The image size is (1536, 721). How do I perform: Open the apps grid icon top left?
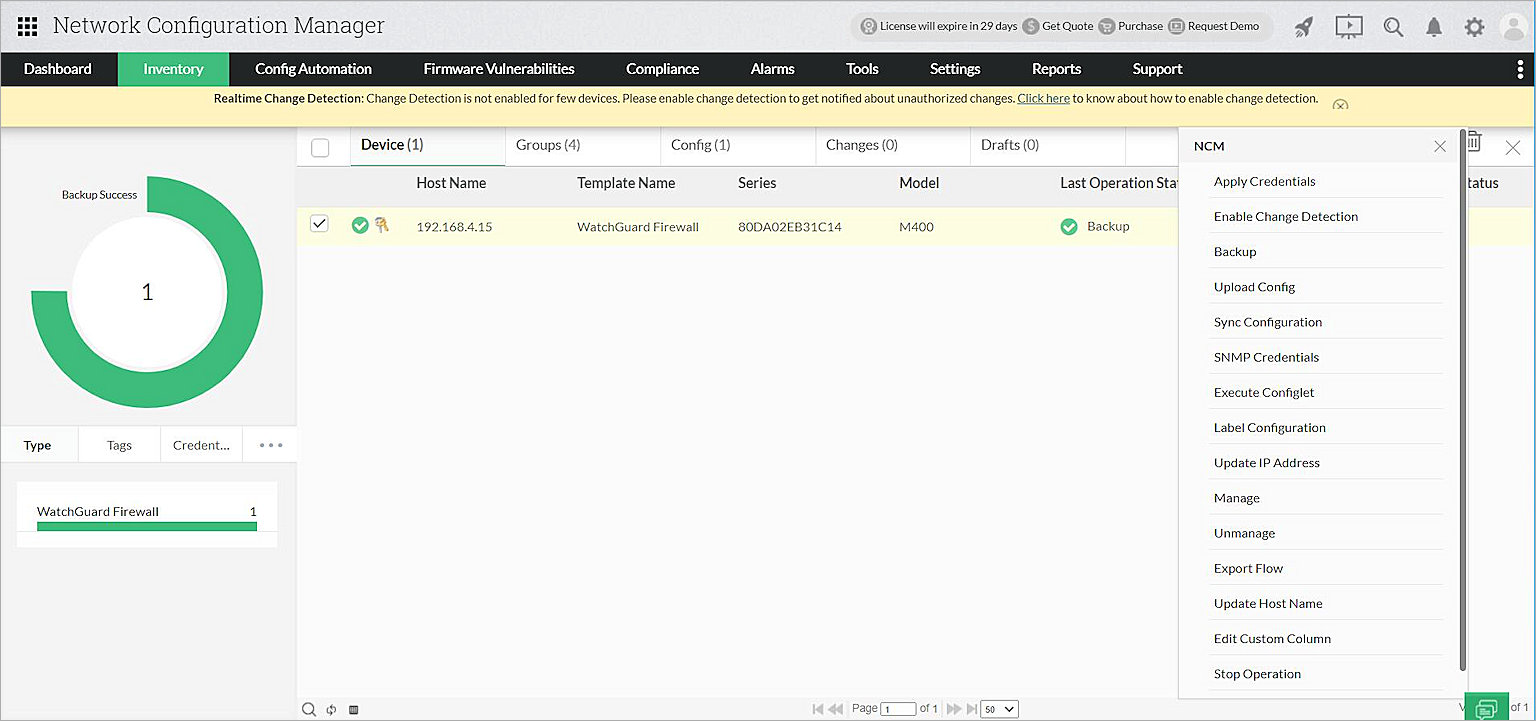point(27,25)
